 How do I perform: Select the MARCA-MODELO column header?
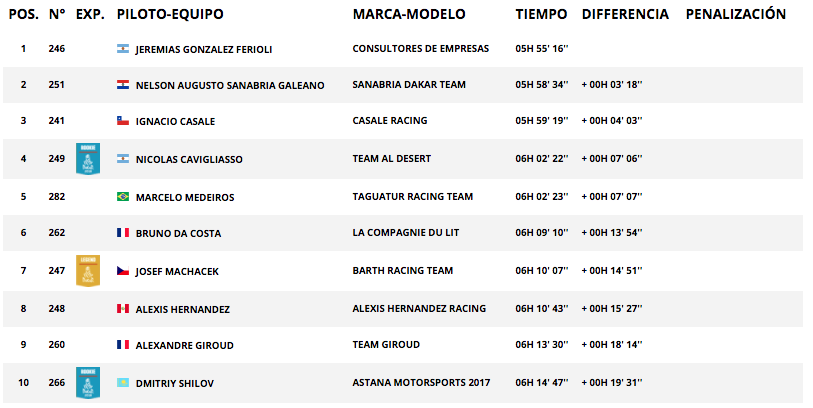click(409, 14)
